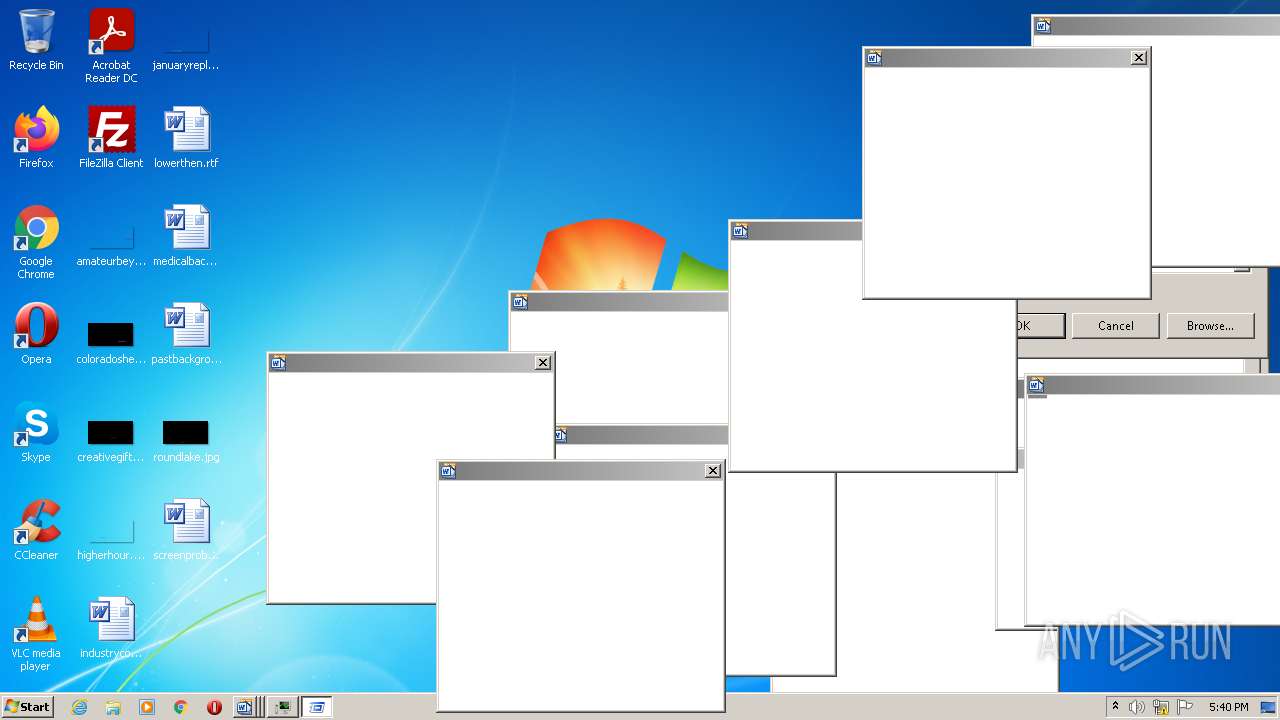Open the Opera desktop shortcut
This screenshot has height=720, width=1280.
pos(36,335)
